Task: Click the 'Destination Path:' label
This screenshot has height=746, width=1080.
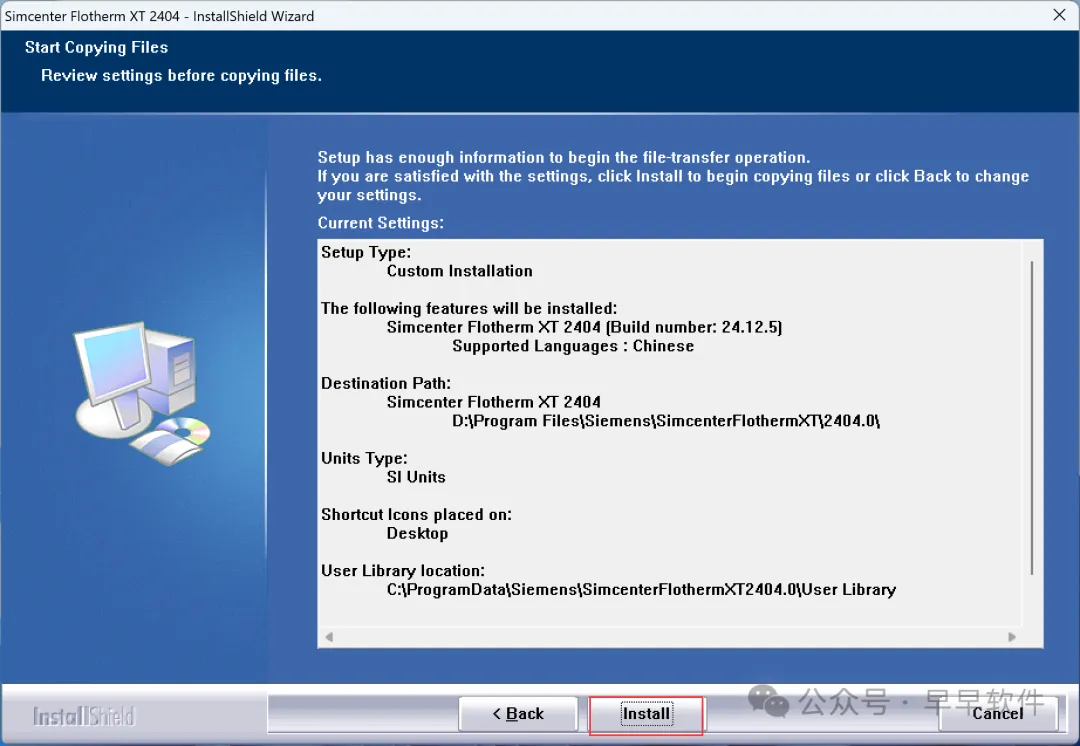Action: [386, 384]
